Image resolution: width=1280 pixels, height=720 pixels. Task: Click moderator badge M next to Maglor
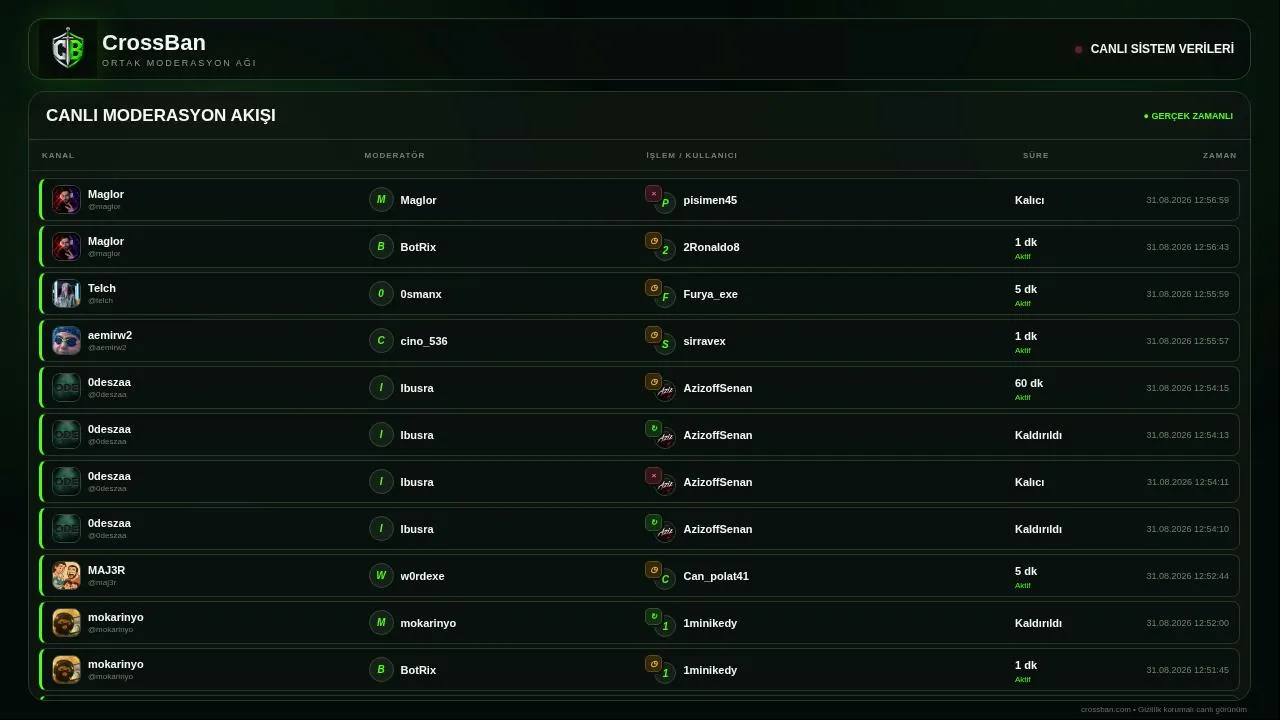point(381,200)
